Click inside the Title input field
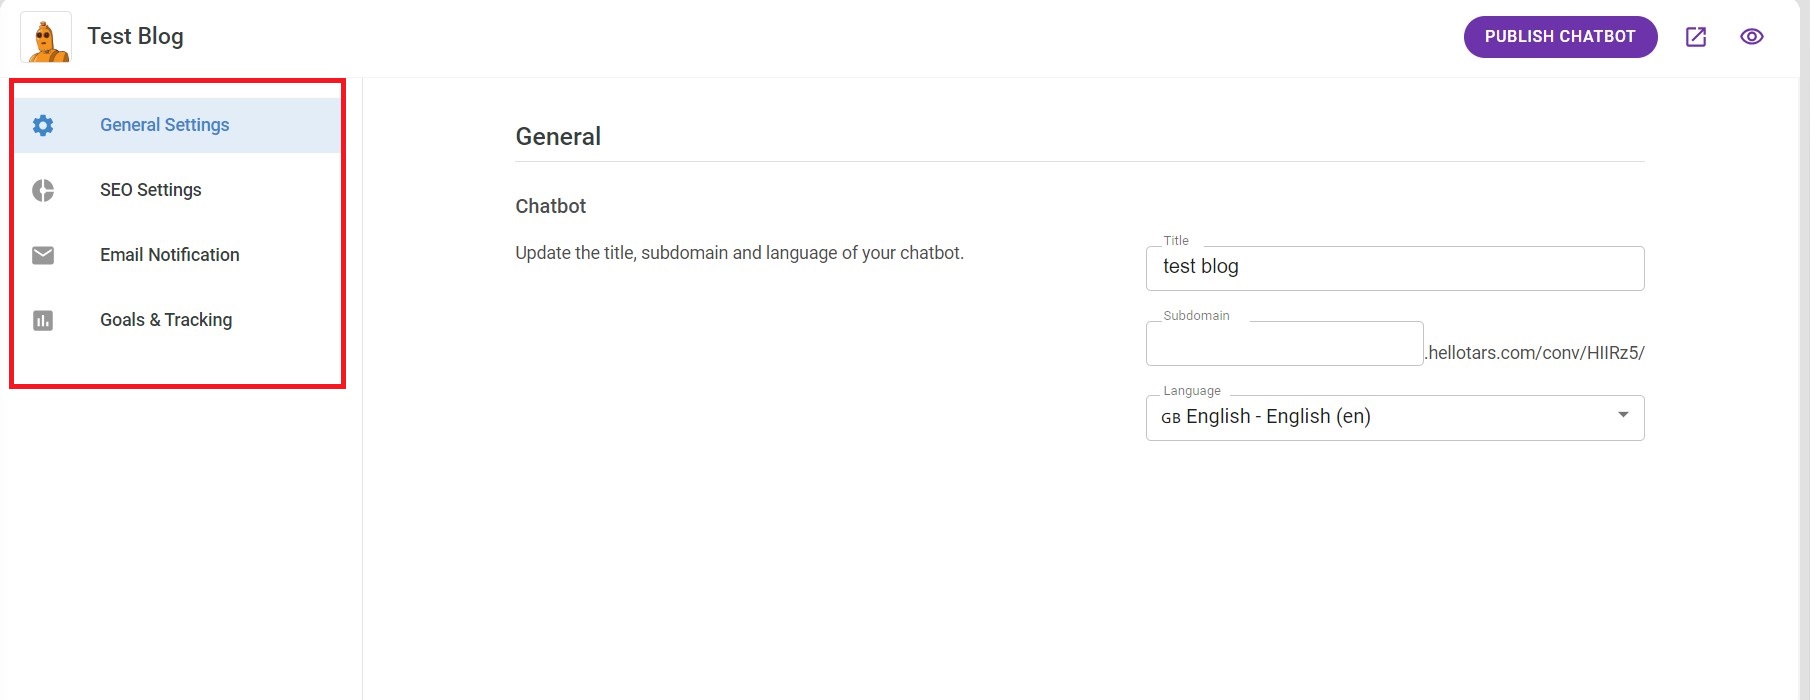The height and width of the screenshot is (700, 1810). coord(1394,267)
